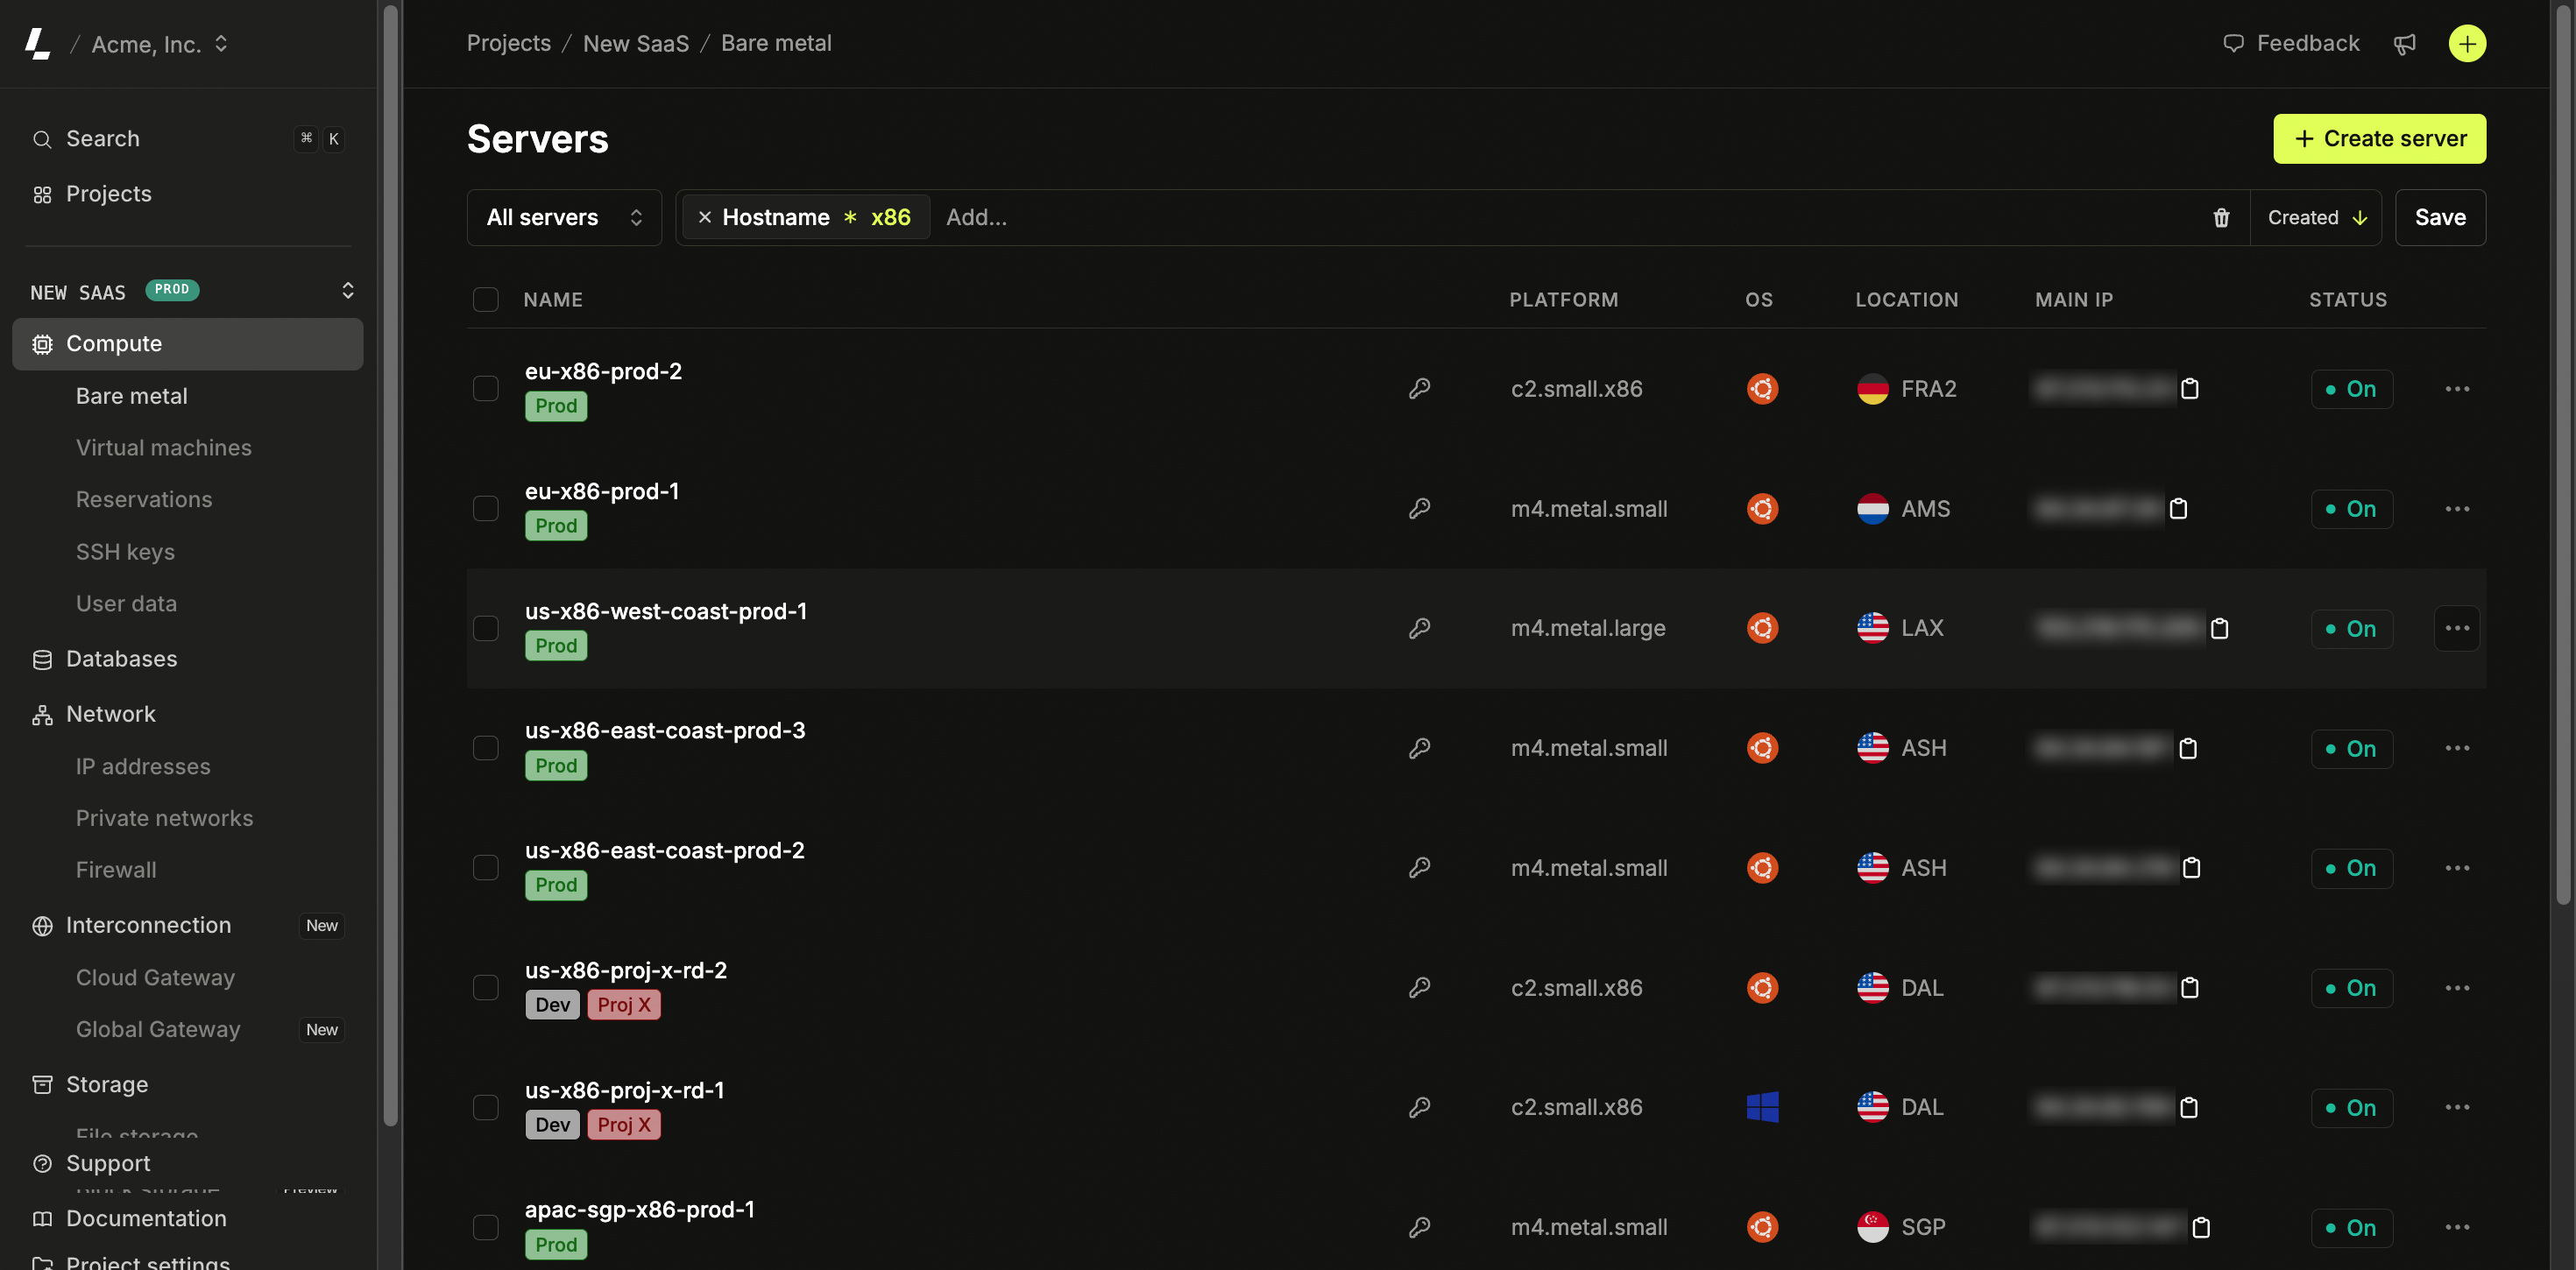Click the trash icon to clear filters
The width and height of the screenshot is (2576, 1270).
point(2221,217)
